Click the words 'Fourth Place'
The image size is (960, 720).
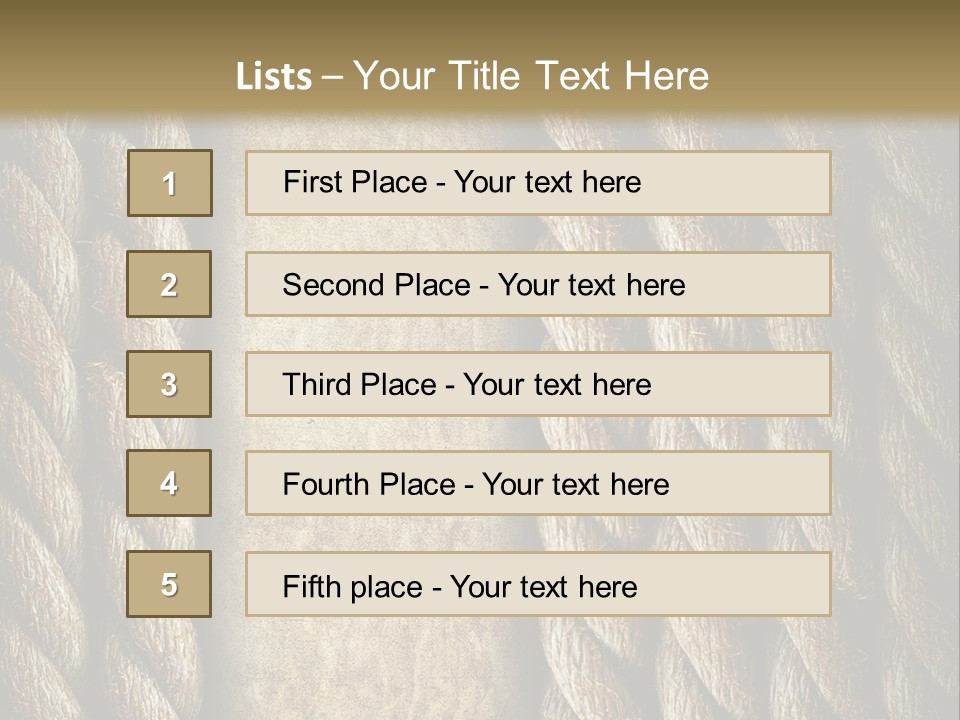[369, 484]
